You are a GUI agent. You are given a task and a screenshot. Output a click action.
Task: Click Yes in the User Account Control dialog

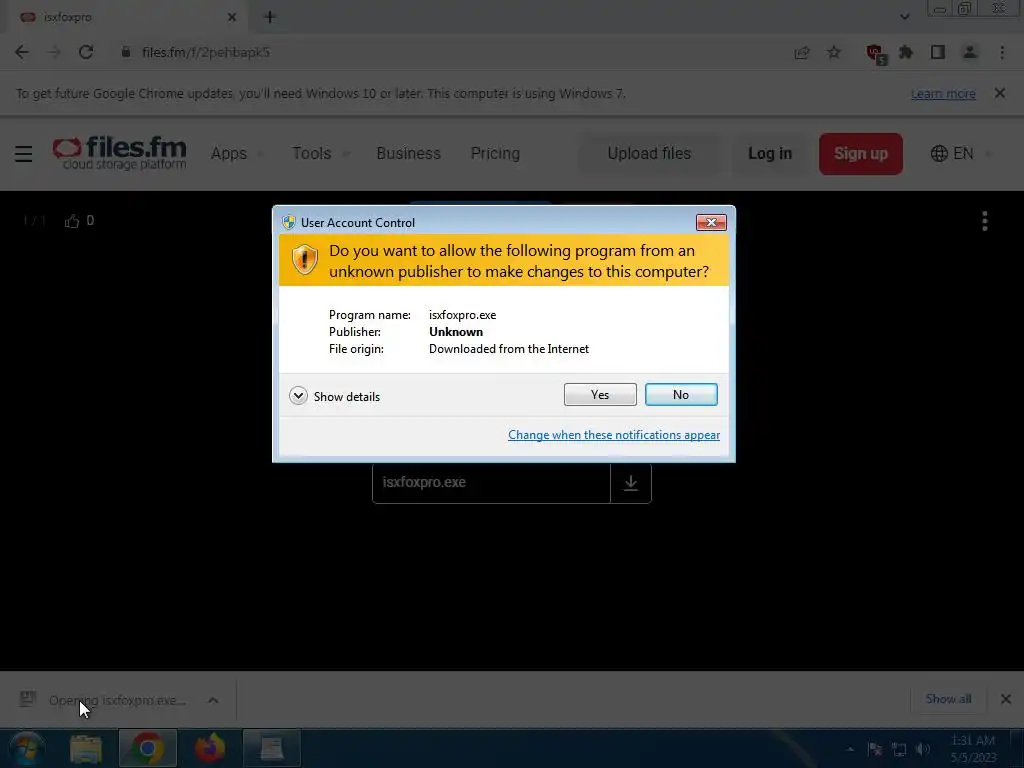(600, 394)
